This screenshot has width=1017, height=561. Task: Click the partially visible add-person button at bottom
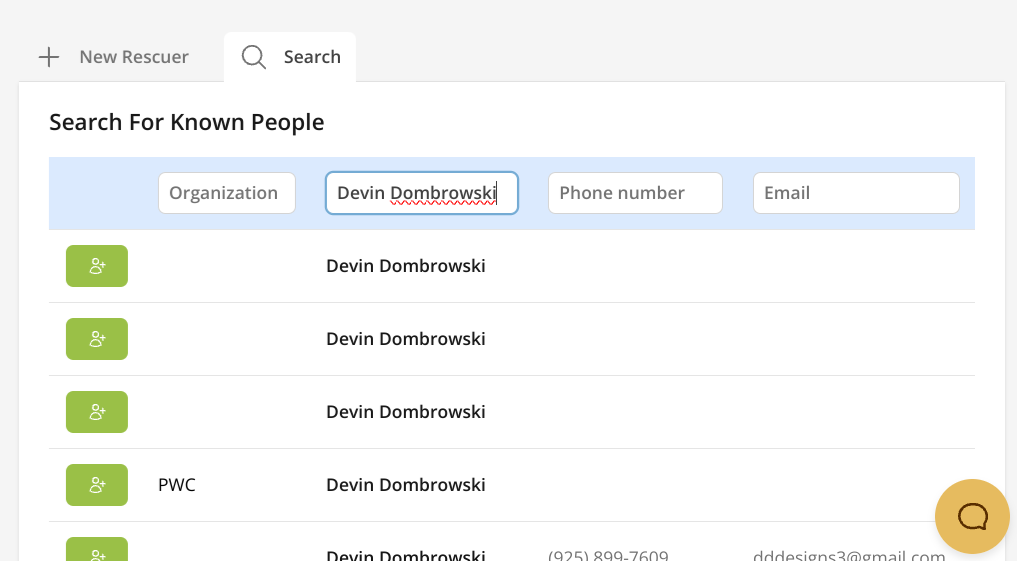(97, 551)
